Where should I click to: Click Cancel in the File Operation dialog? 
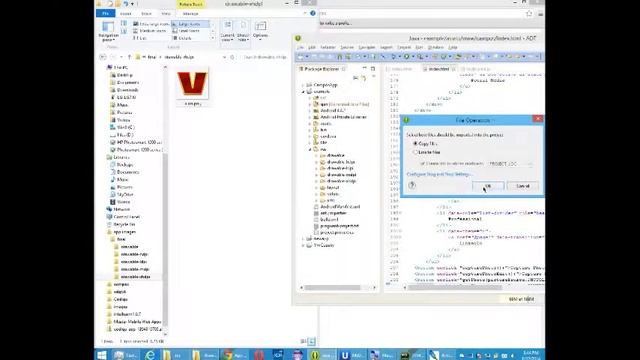click(x=523, y=186)
